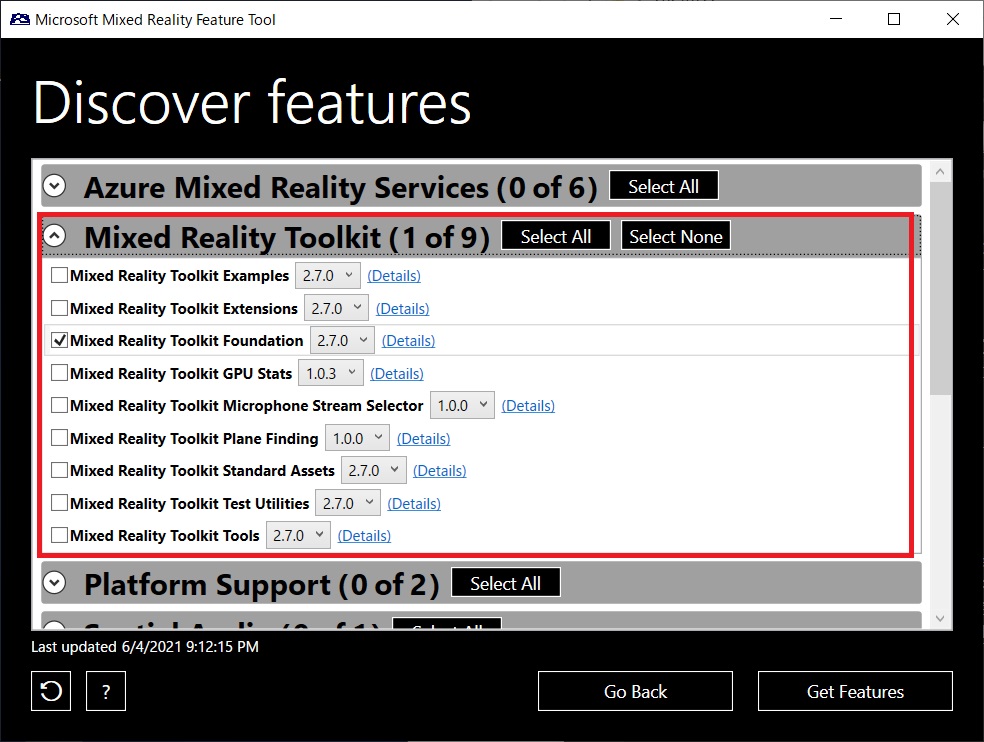984x742 pixels.
Task: Open Details link for Toolkit Extensions
Action: point(402,309)
